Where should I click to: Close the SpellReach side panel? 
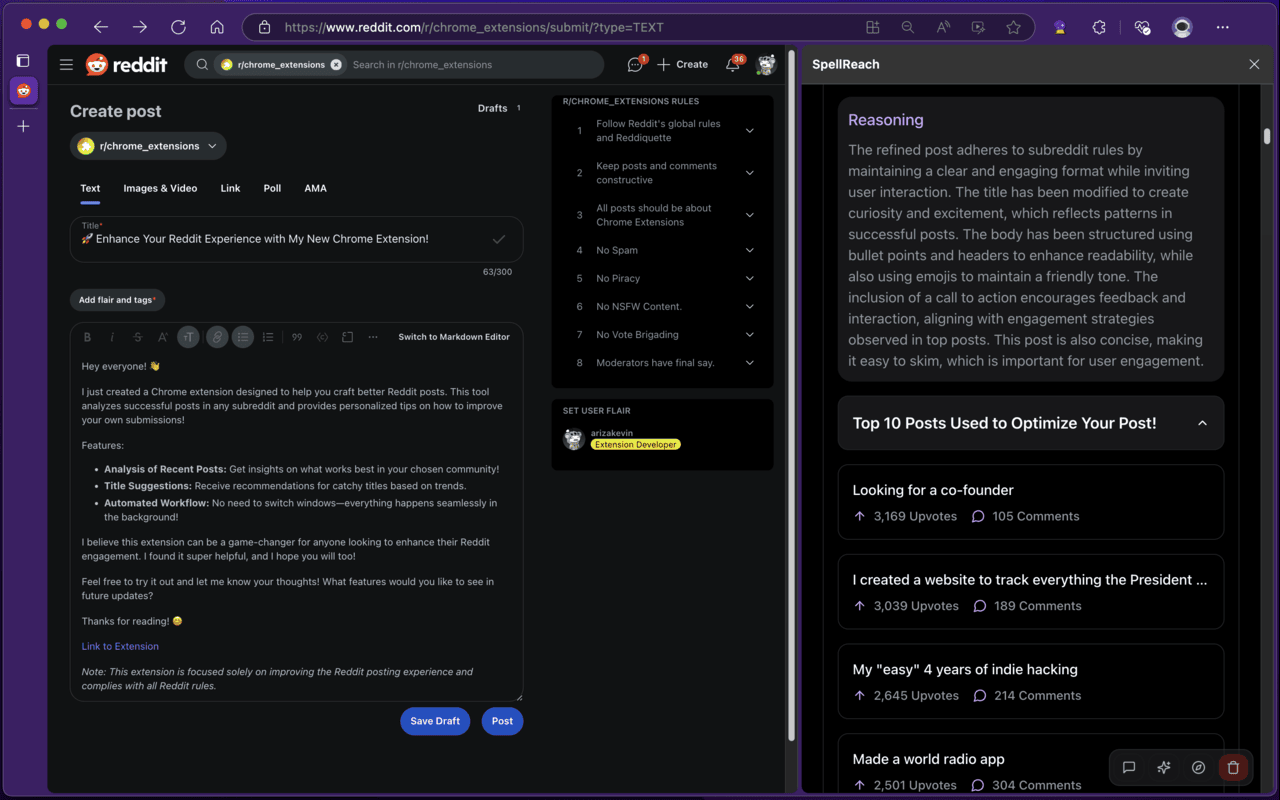(x=1254, y=64)
